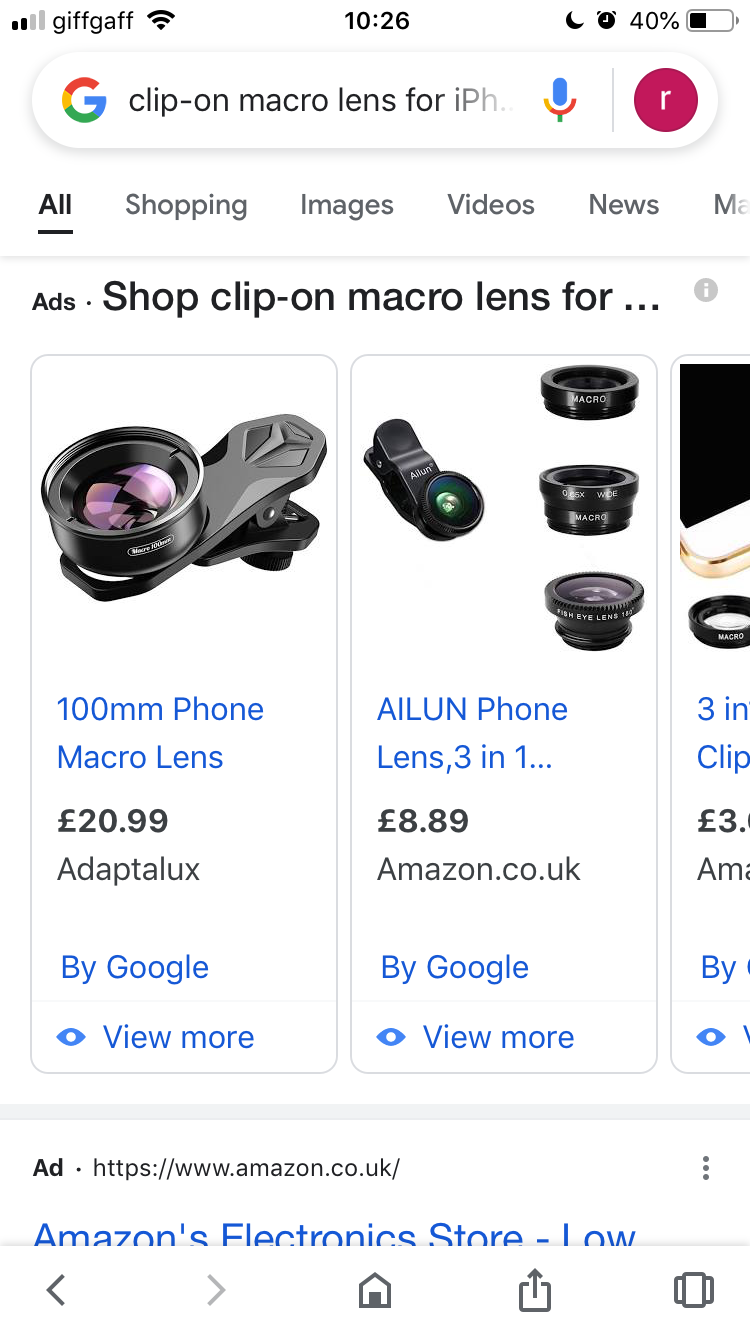
Task: Tap the search query input field
Action: (320, 101)
